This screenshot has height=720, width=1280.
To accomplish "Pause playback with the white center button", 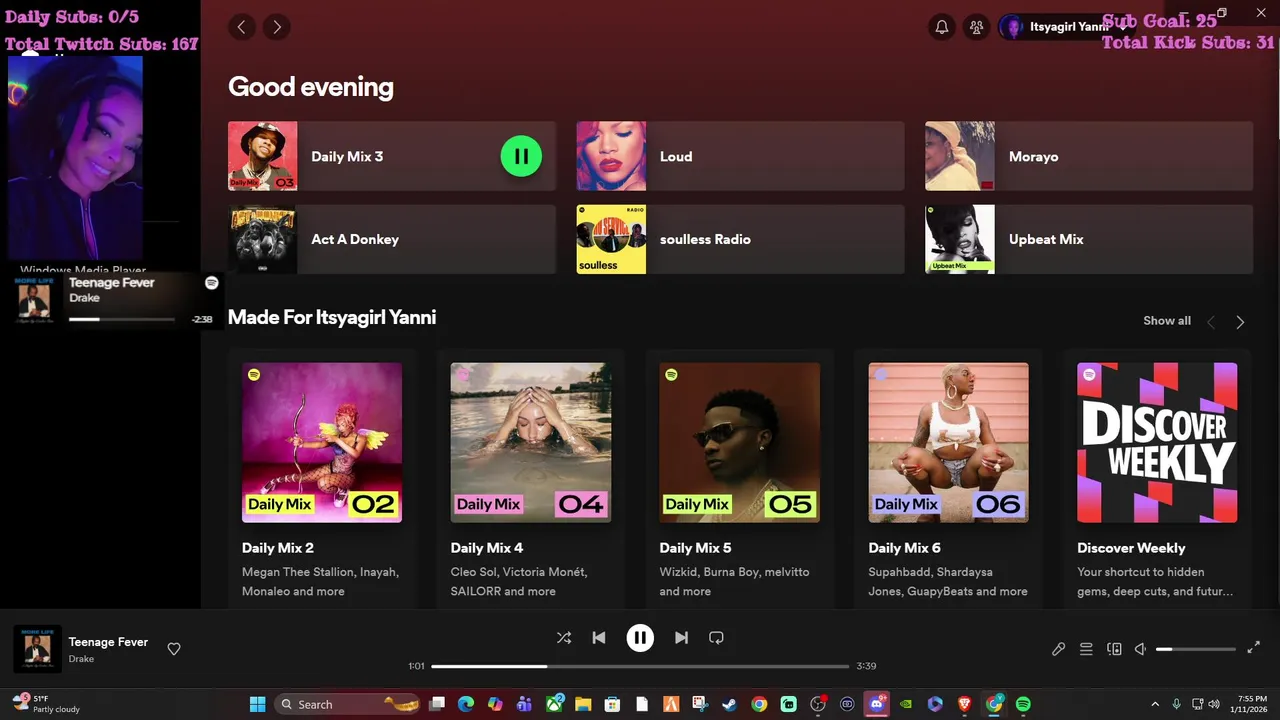I will point(640,637).
